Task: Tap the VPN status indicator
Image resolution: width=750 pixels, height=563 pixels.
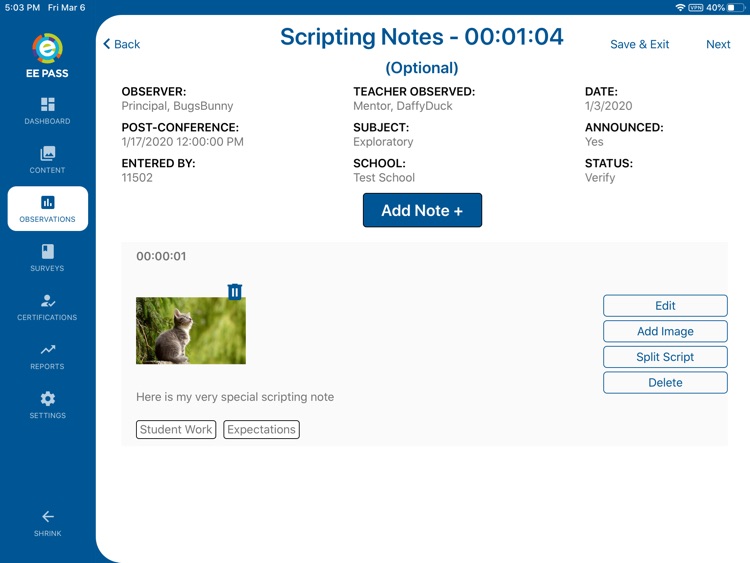Action: point(695,7)
